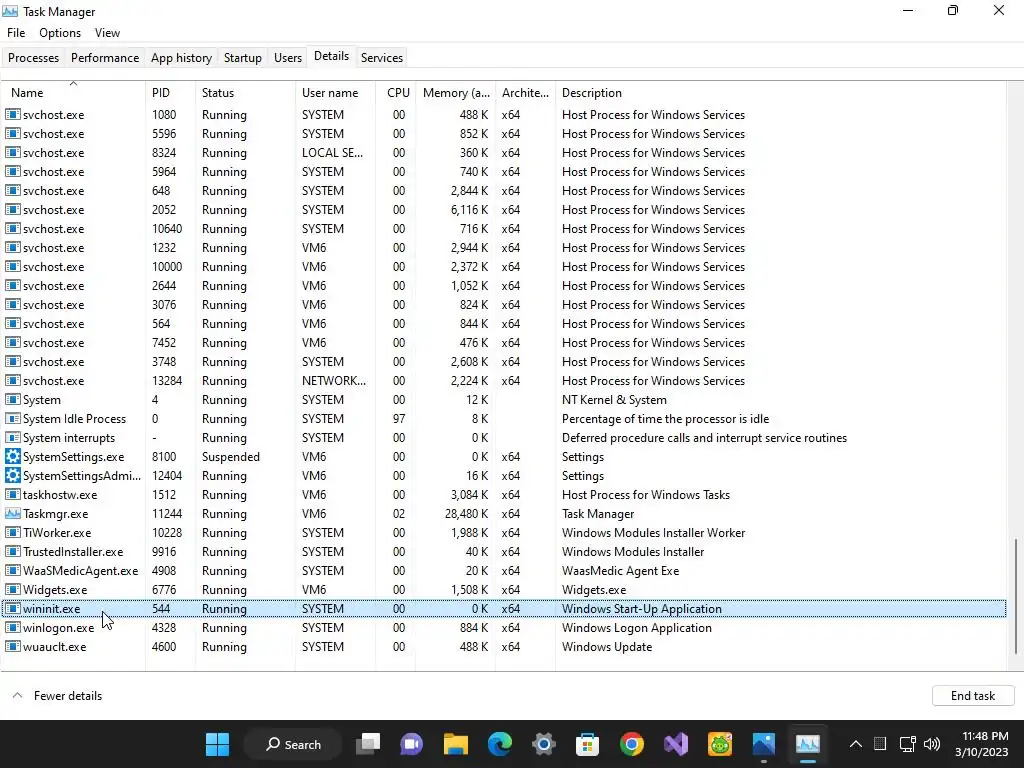1024x768 pixels.
Task: Click the Widgets.exe process icon
Action: click(12, 590)
